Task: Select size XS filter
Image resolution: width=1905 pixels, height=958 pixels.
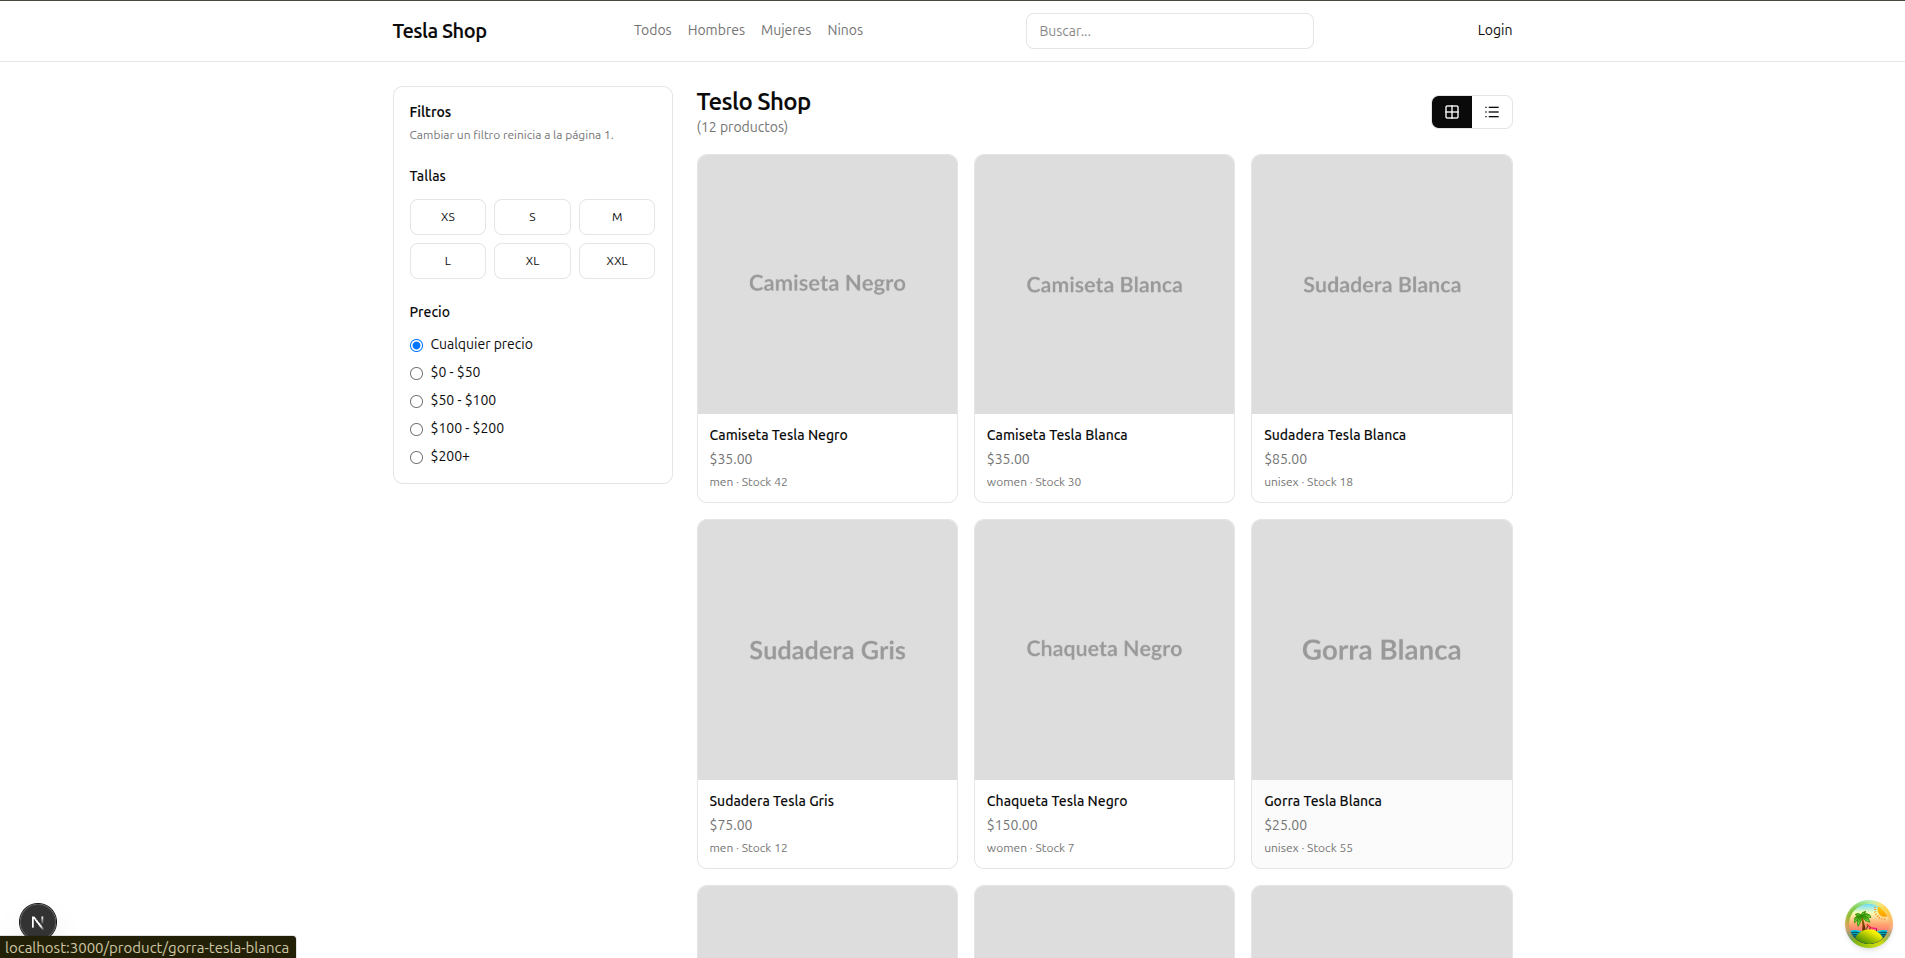Action: [447, 216]
